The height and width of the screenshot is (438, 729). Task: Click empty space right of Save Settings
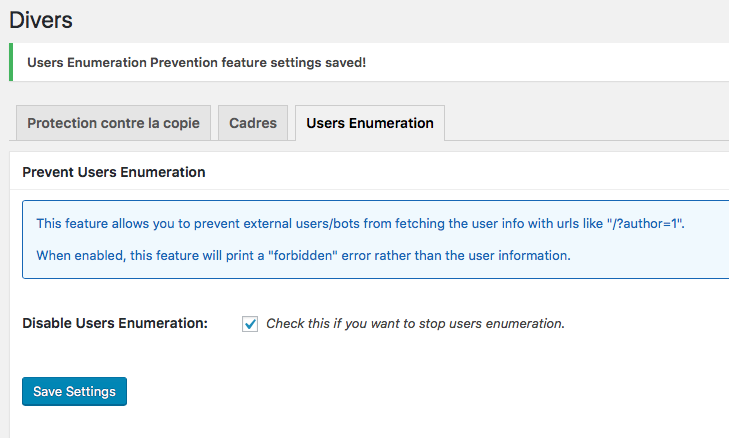[x=372, y=392]
